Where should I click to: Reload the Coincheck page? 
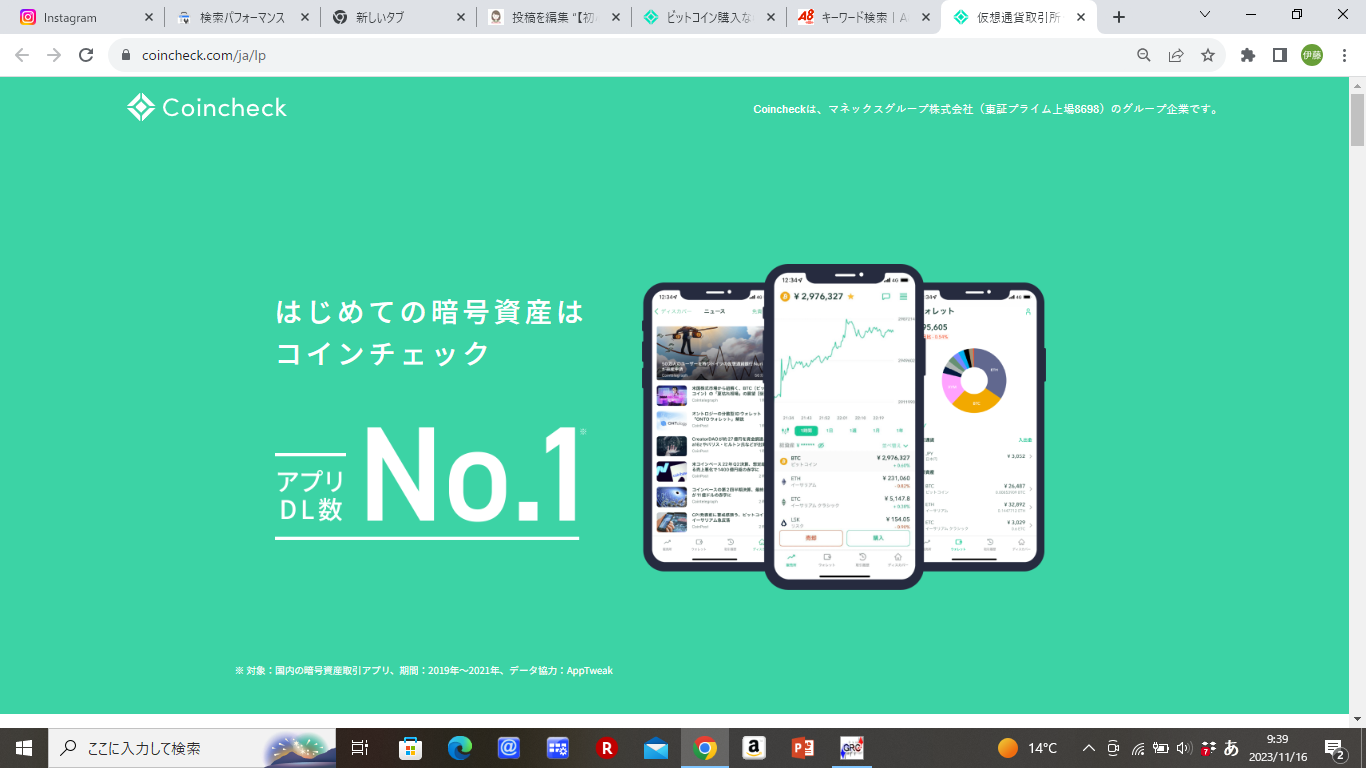(x=86, y=55)
